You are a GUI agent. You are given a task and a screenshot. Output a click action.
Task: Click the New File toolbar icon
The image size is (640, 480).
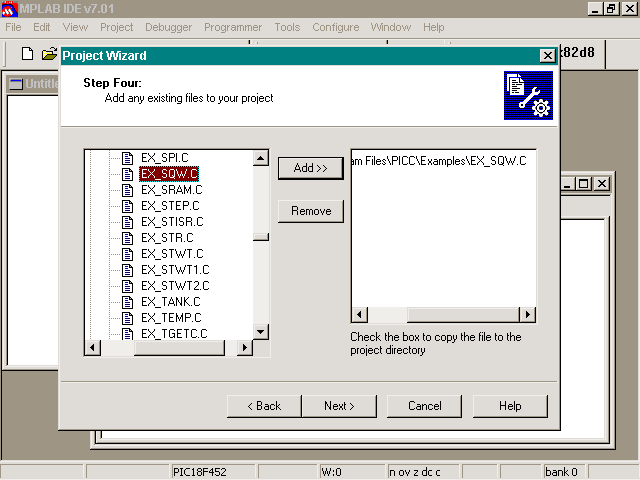point(27,53)
